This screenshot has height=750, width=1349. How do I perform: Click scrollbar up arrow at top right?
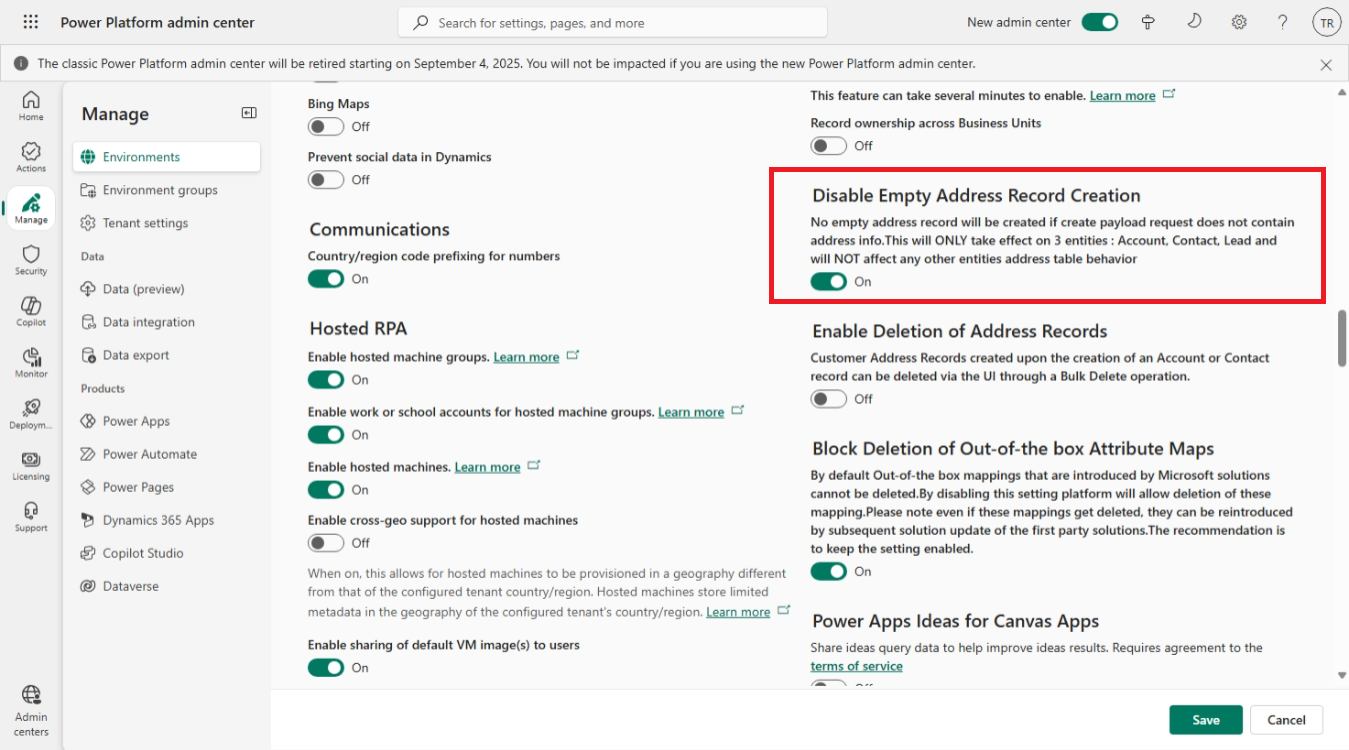(1342, 92)
